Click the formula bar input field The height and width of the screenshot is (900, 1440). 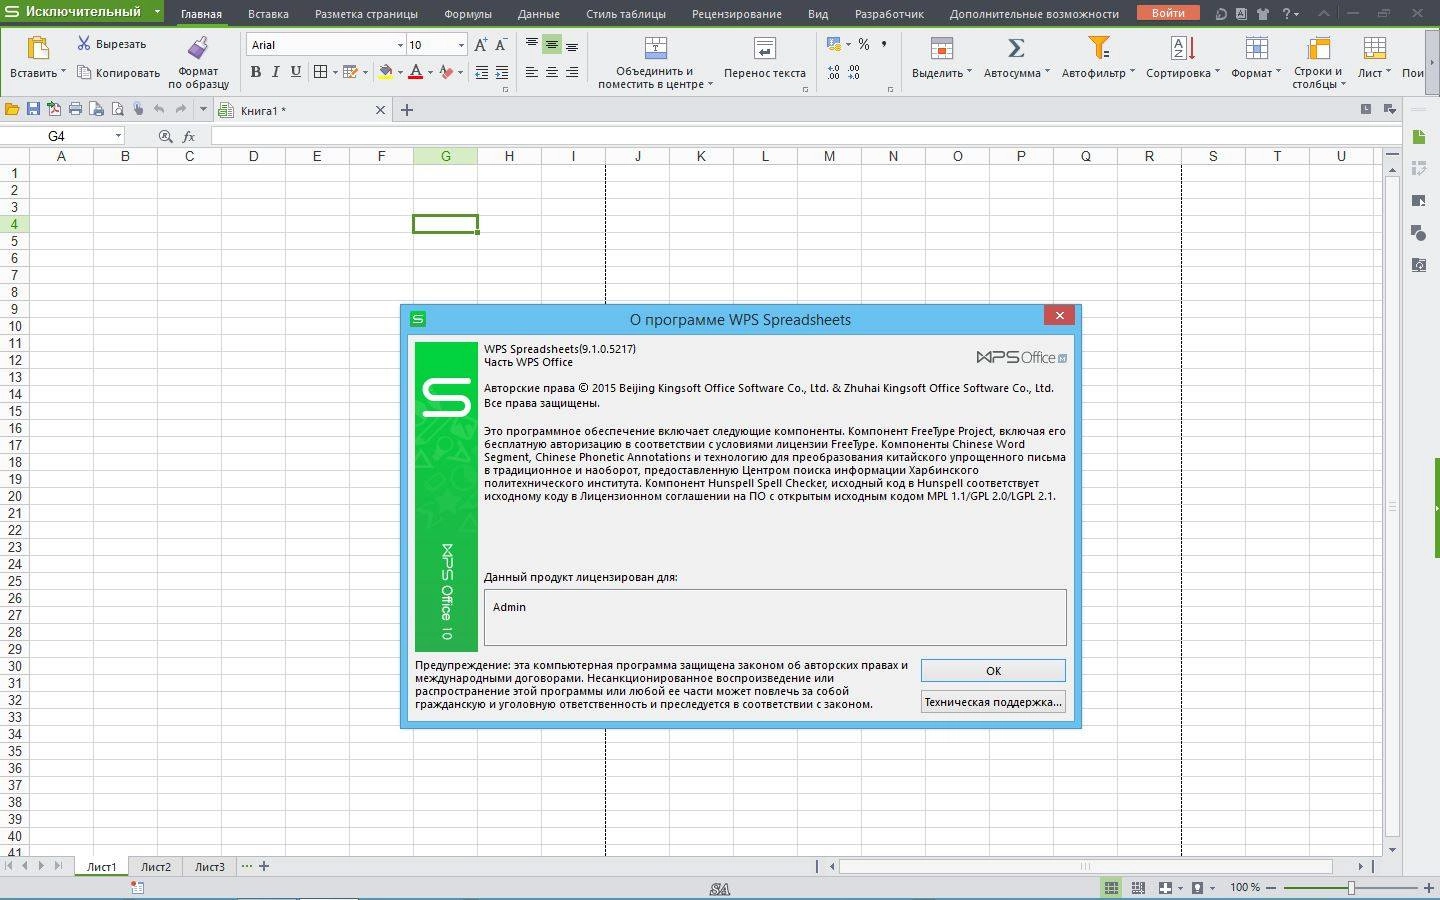805,136
